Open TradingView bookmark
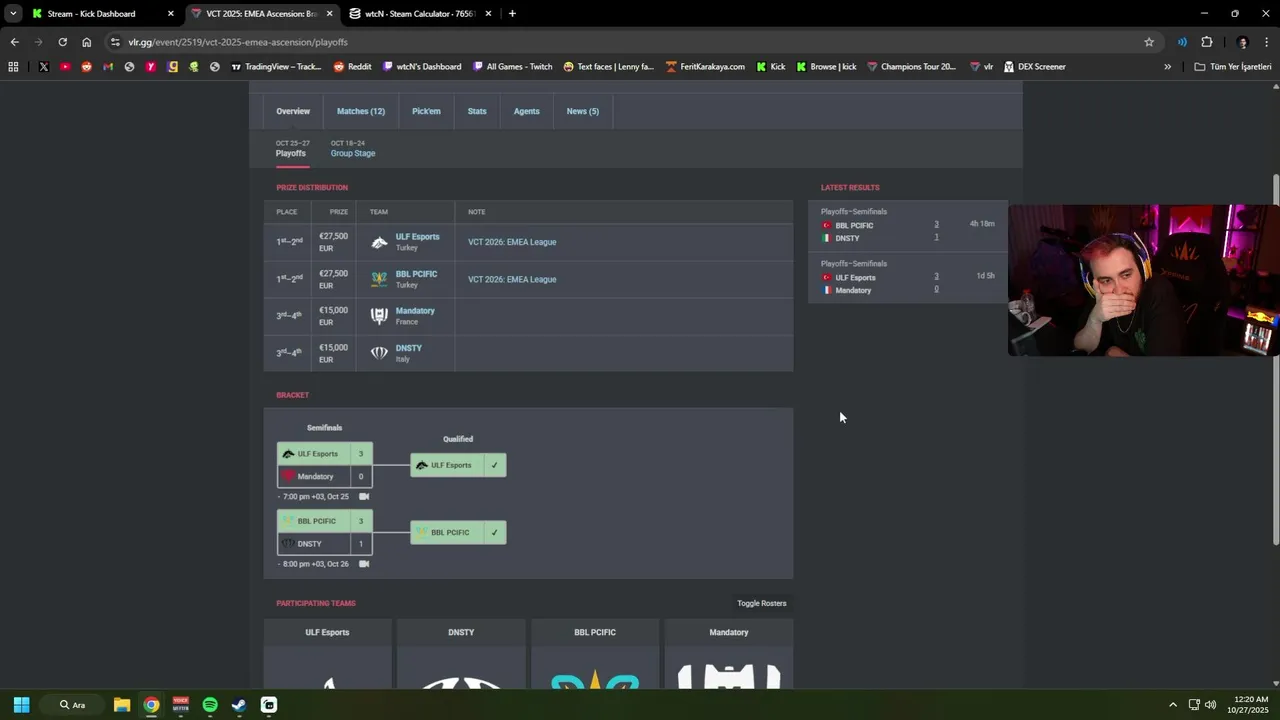1280x720 pixels. coord(276,67)
